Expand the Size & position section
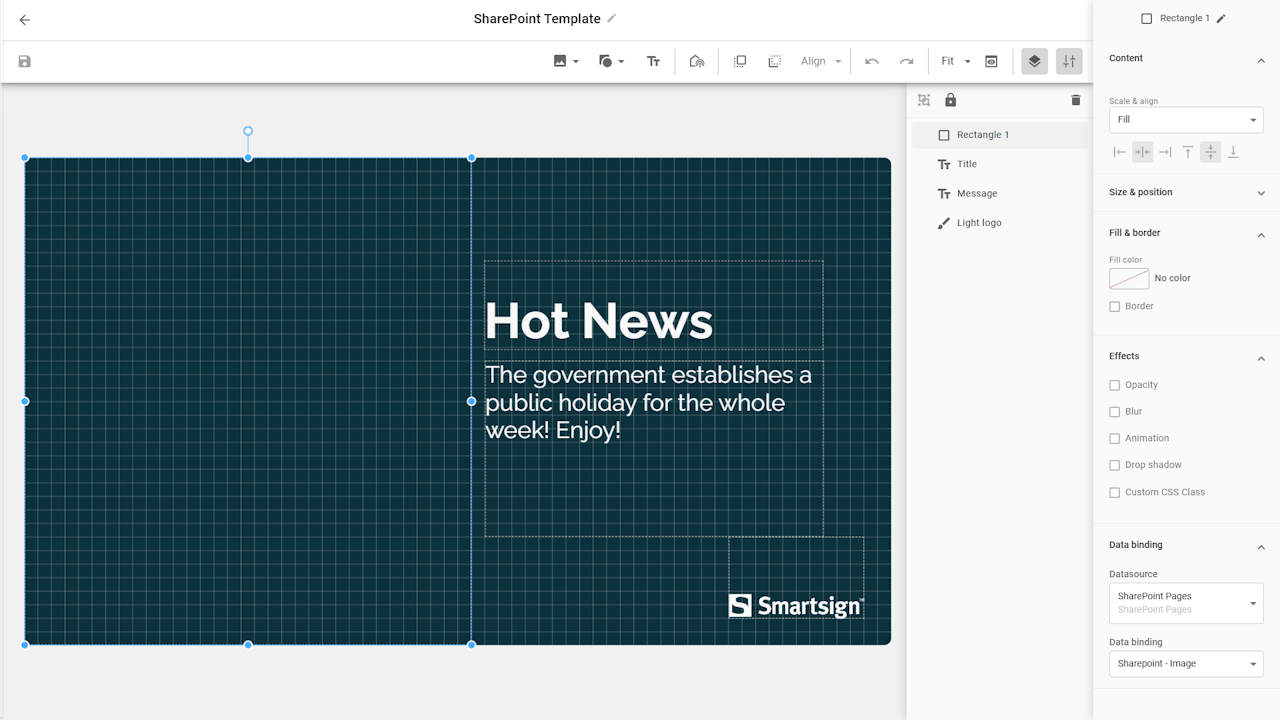1280x720 pixels. click(x=1185, y=192)
